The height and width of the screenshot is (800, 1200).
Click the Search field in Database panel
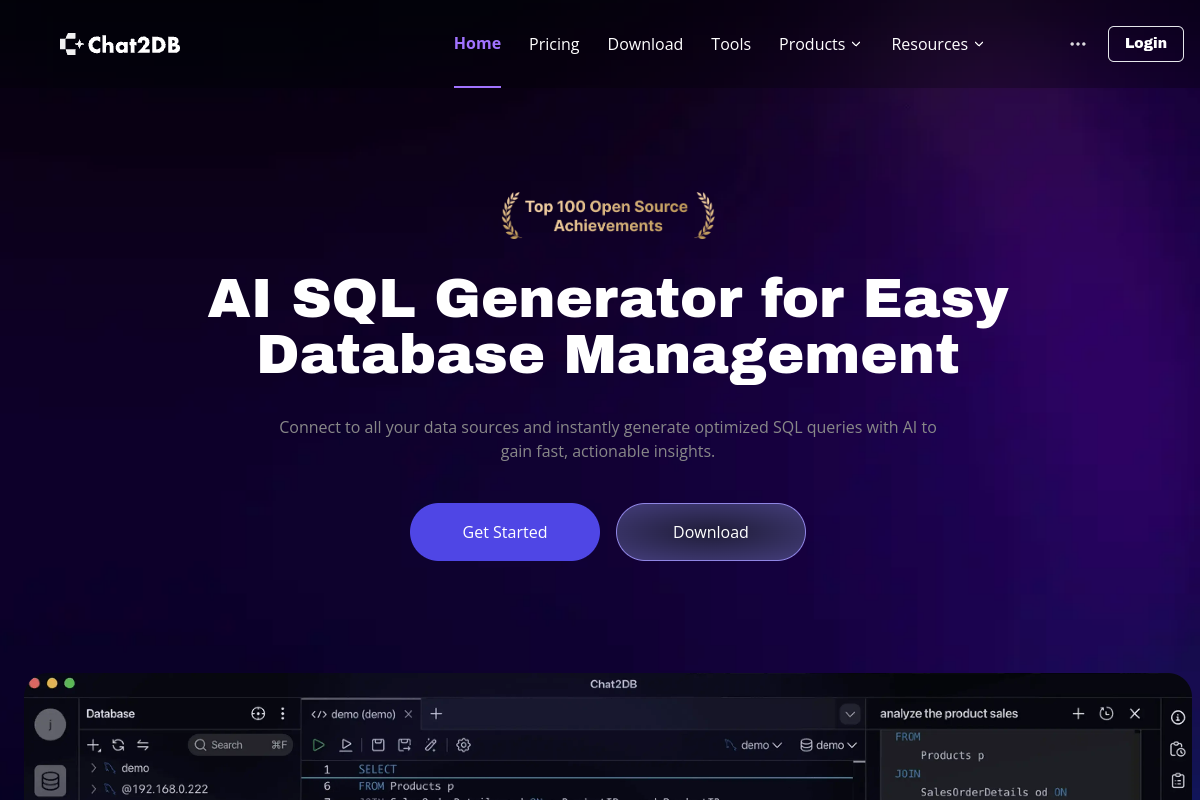[240, 745]
